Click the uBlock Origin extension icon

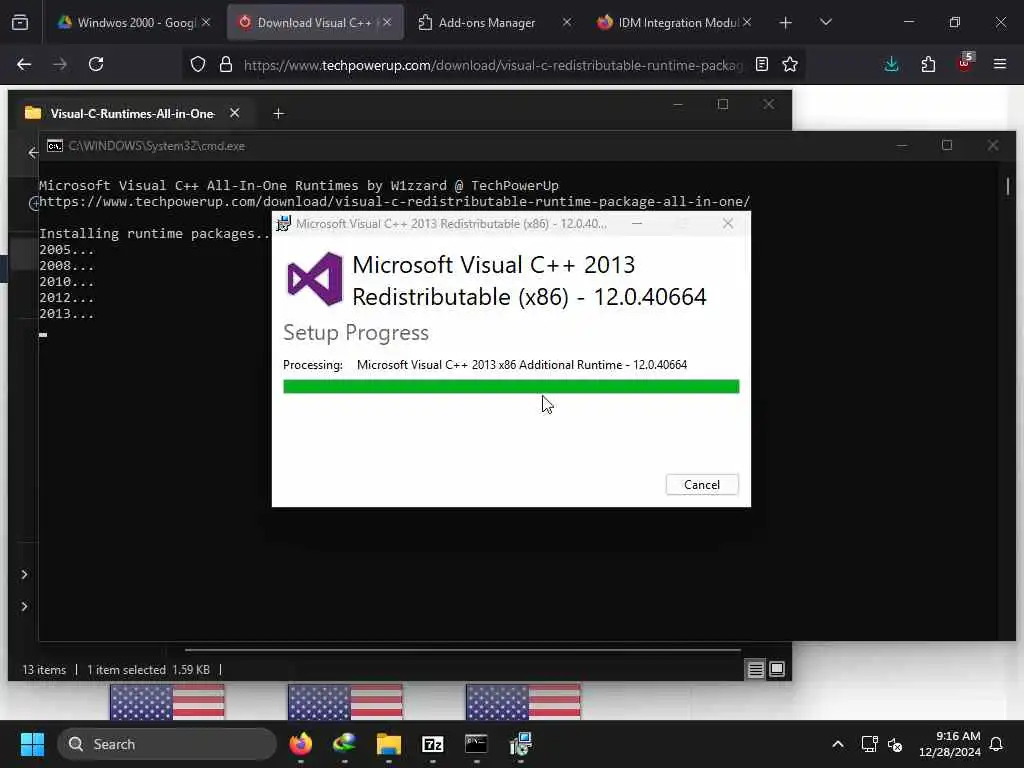(965, 63)
